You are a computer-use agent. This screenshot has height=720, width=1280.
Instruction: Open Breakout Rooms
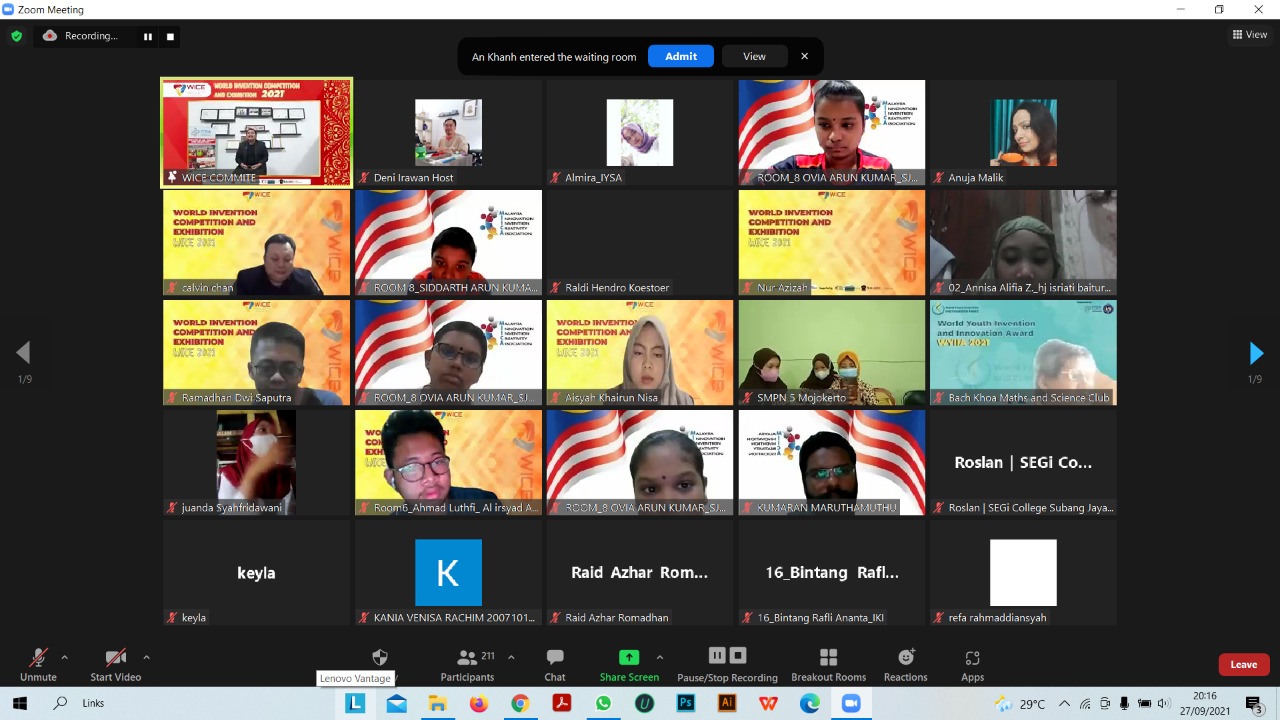point(828,664)
